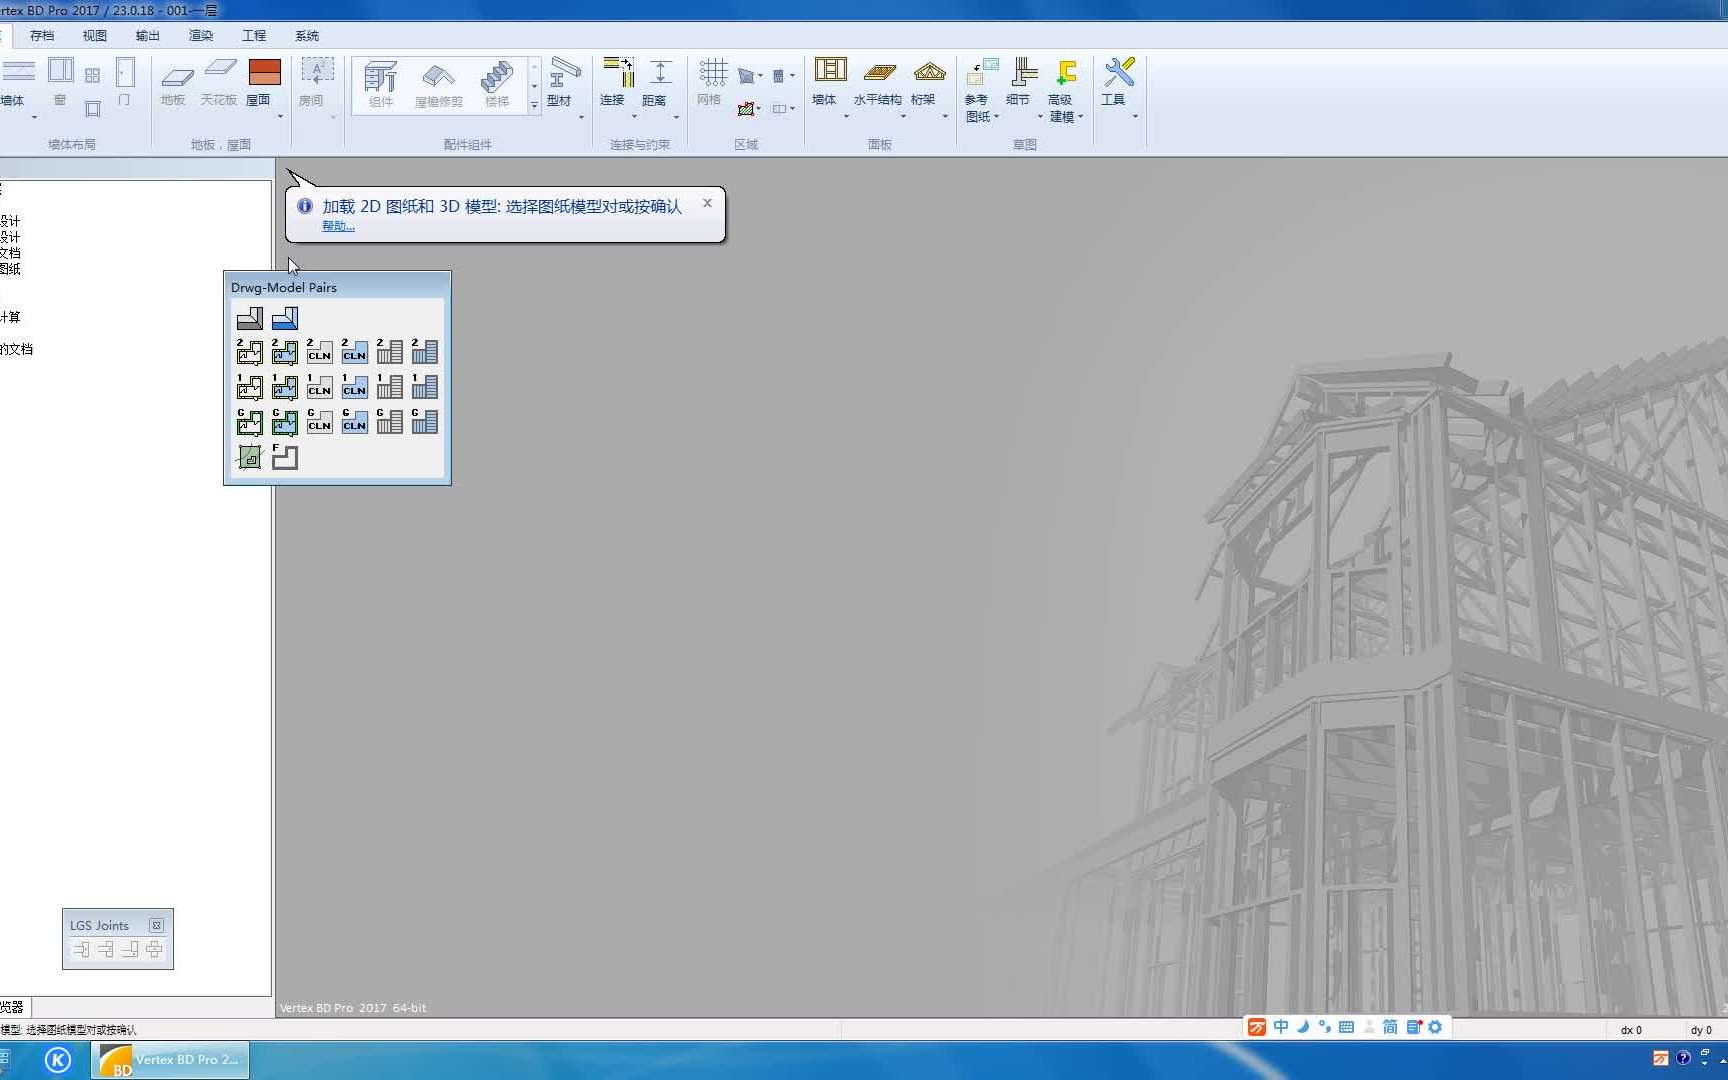
Task: Open the component gallery more arrow
Action: 534,104
